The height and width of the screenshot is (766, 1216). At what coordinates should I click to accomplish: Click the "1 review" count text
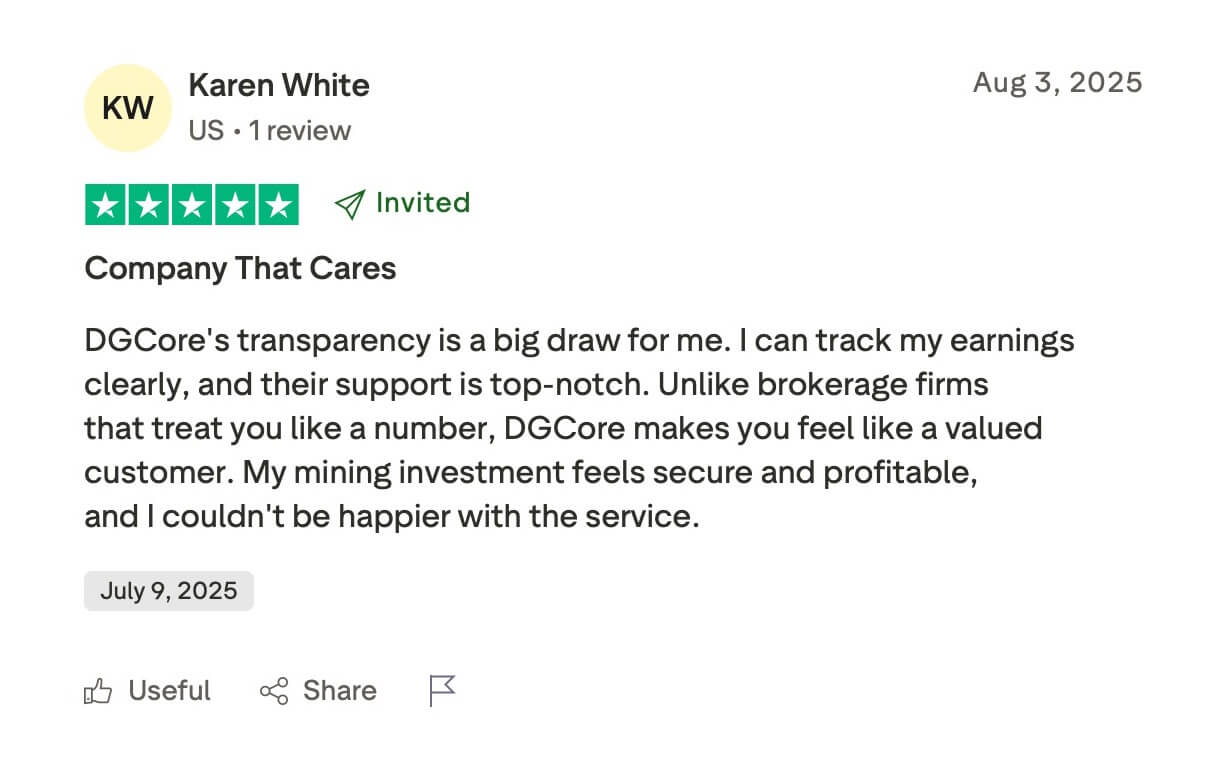coord(300,131)
